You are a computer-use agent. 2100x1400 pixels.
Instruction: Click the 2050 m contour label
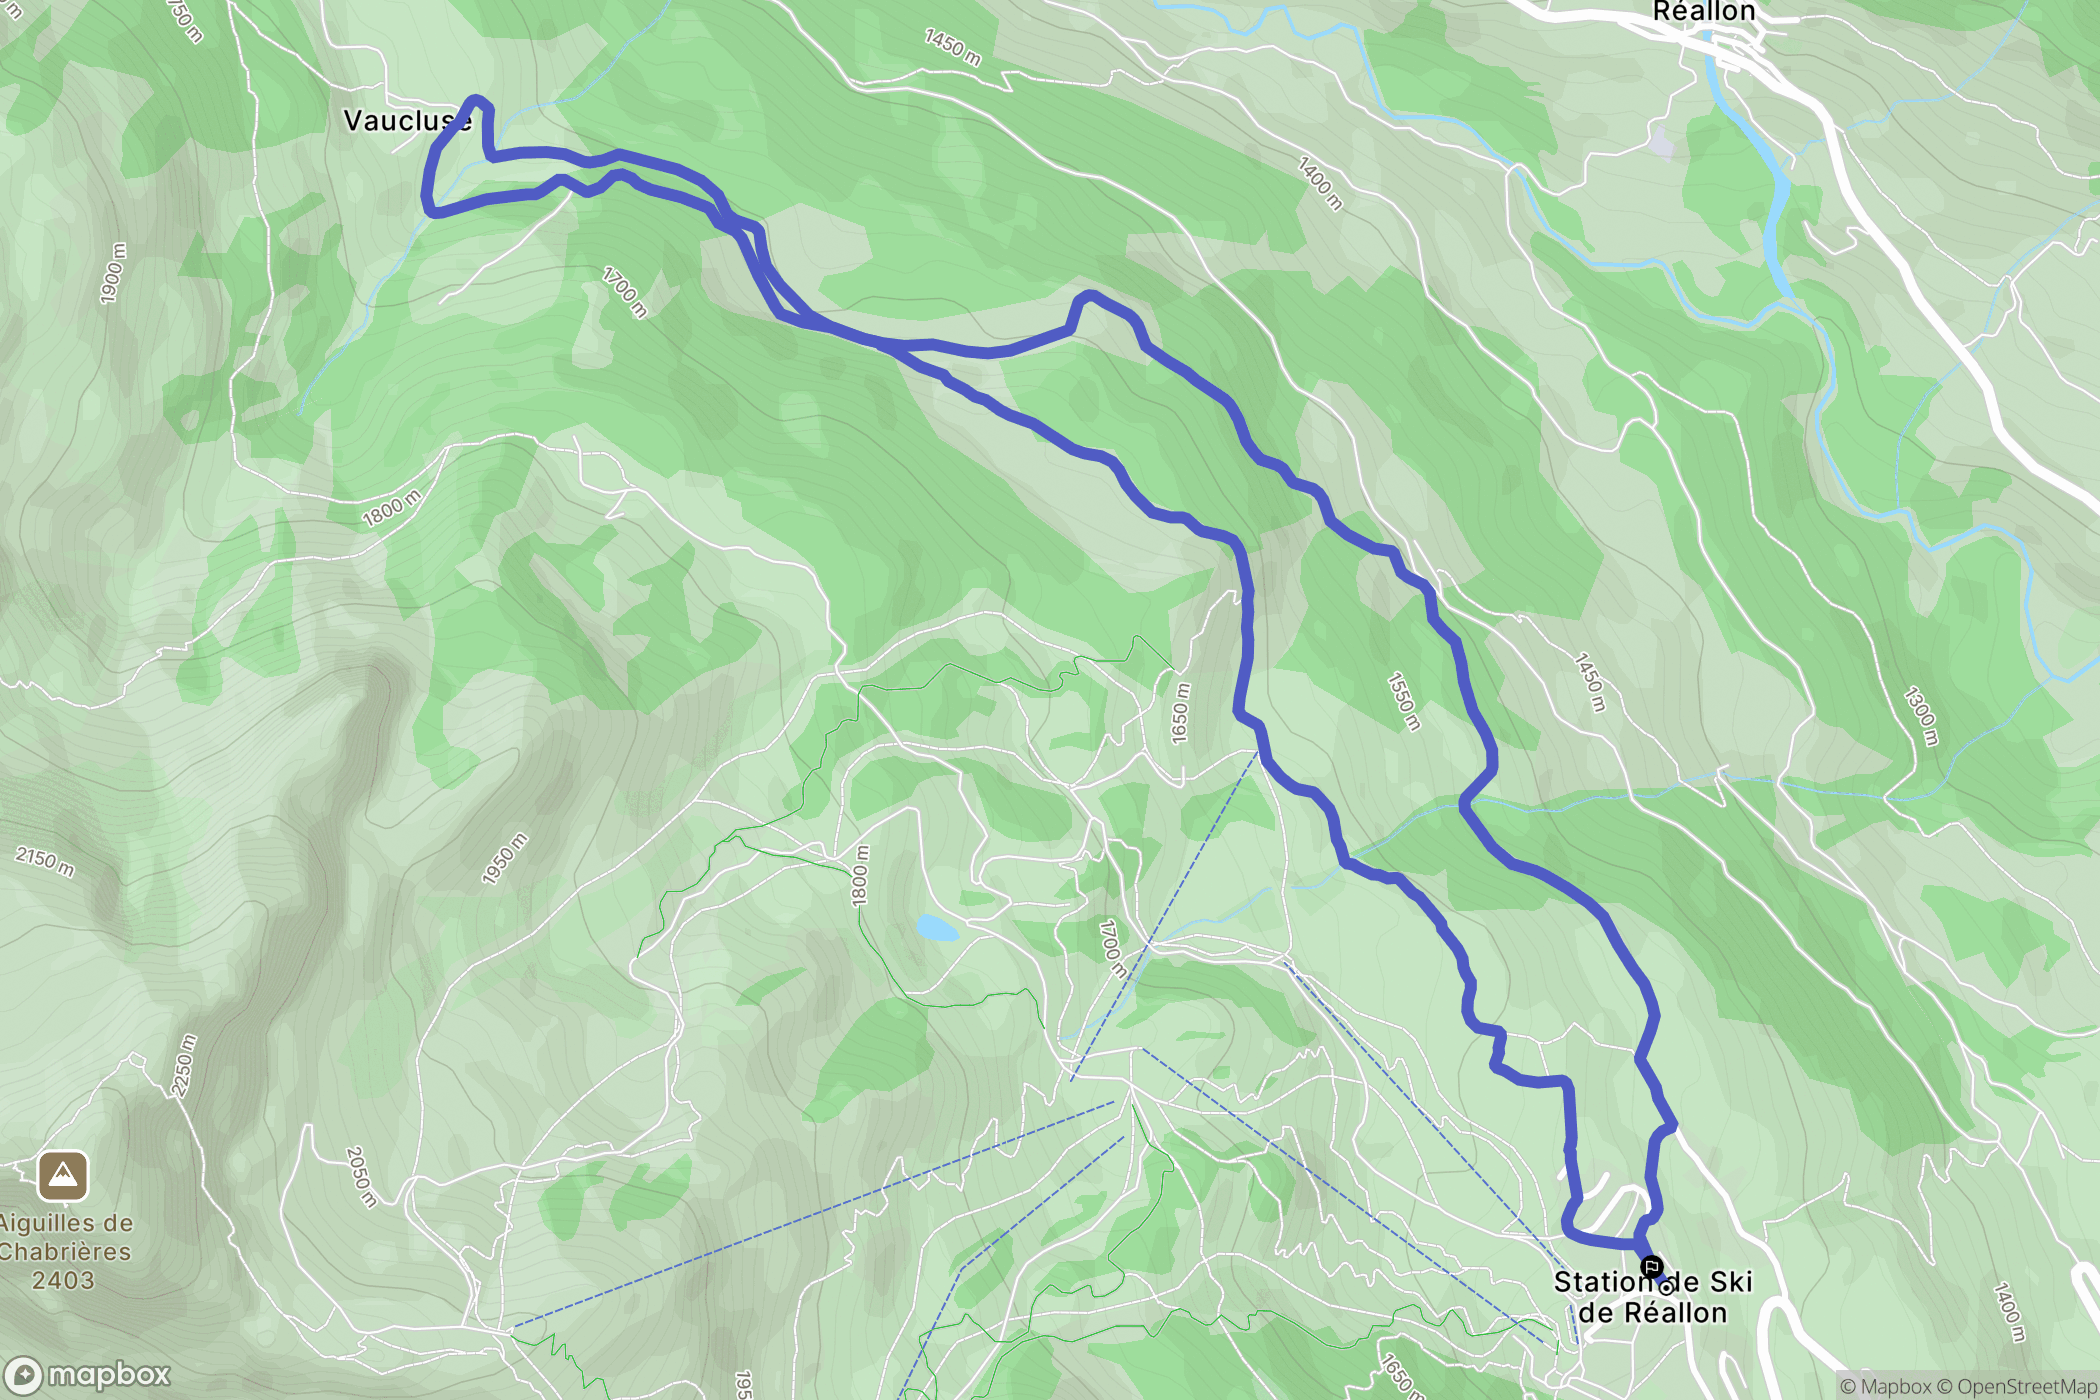(x=361, y=1177)
